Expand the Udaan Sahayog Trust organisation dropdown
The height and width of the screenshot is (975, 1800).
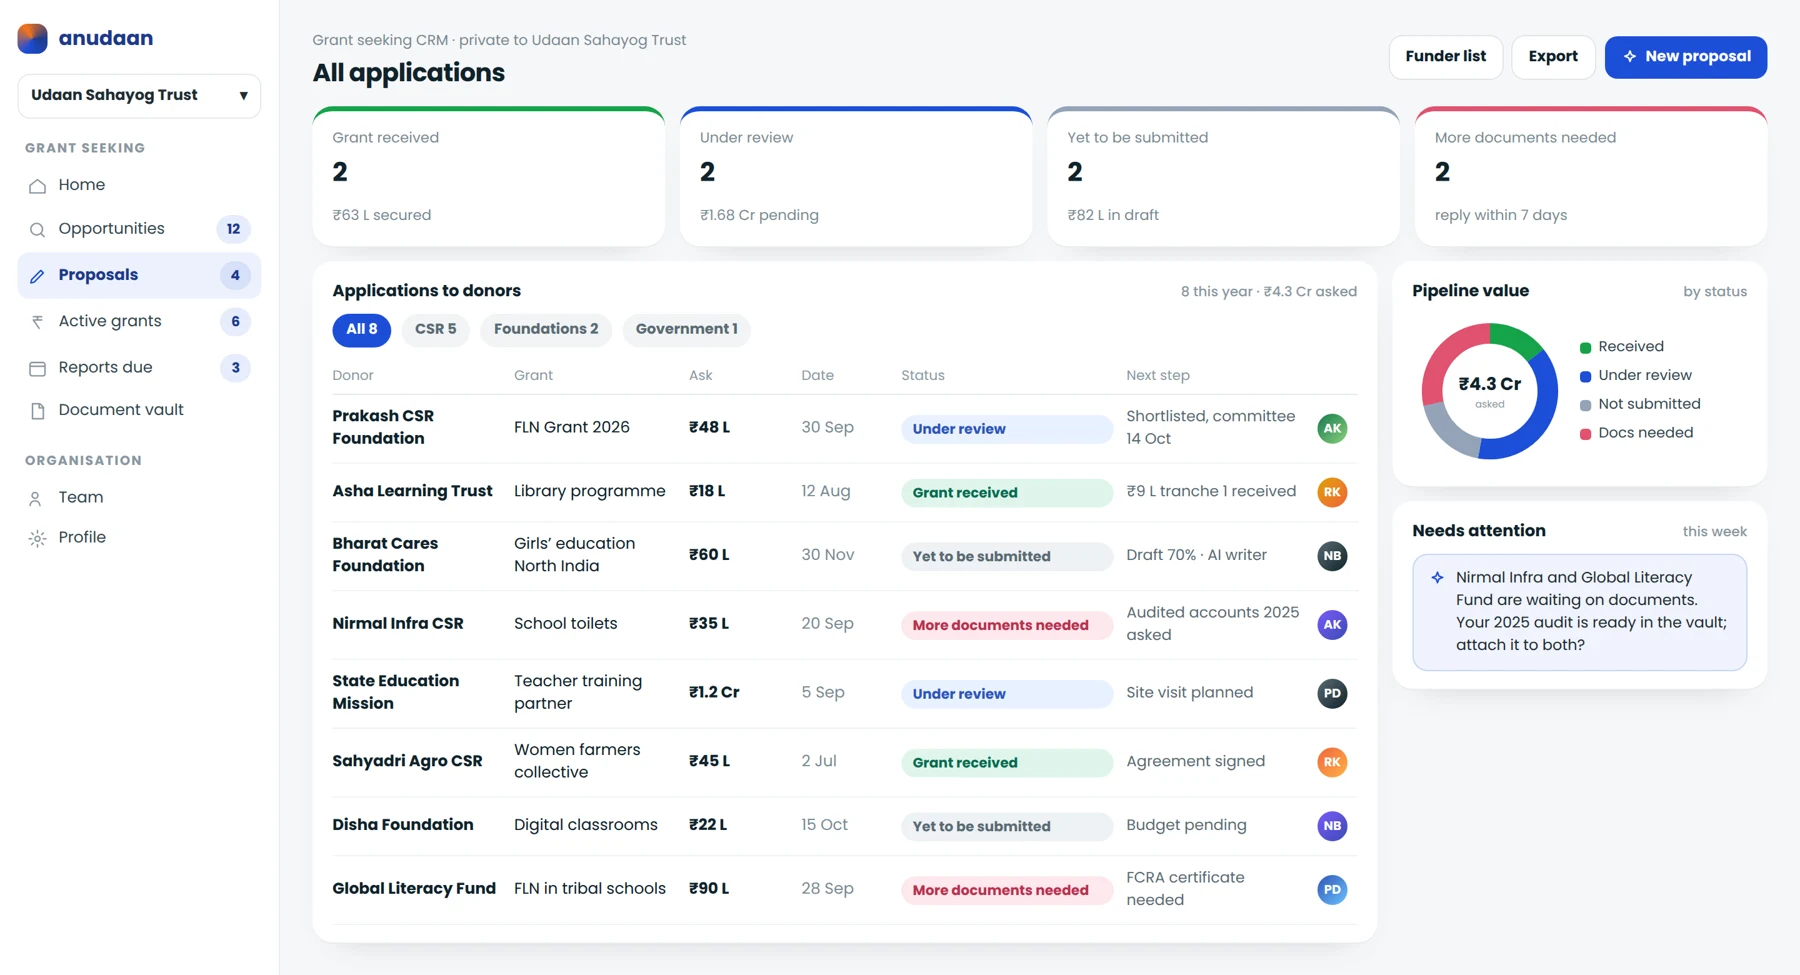[x=139, y=96]
